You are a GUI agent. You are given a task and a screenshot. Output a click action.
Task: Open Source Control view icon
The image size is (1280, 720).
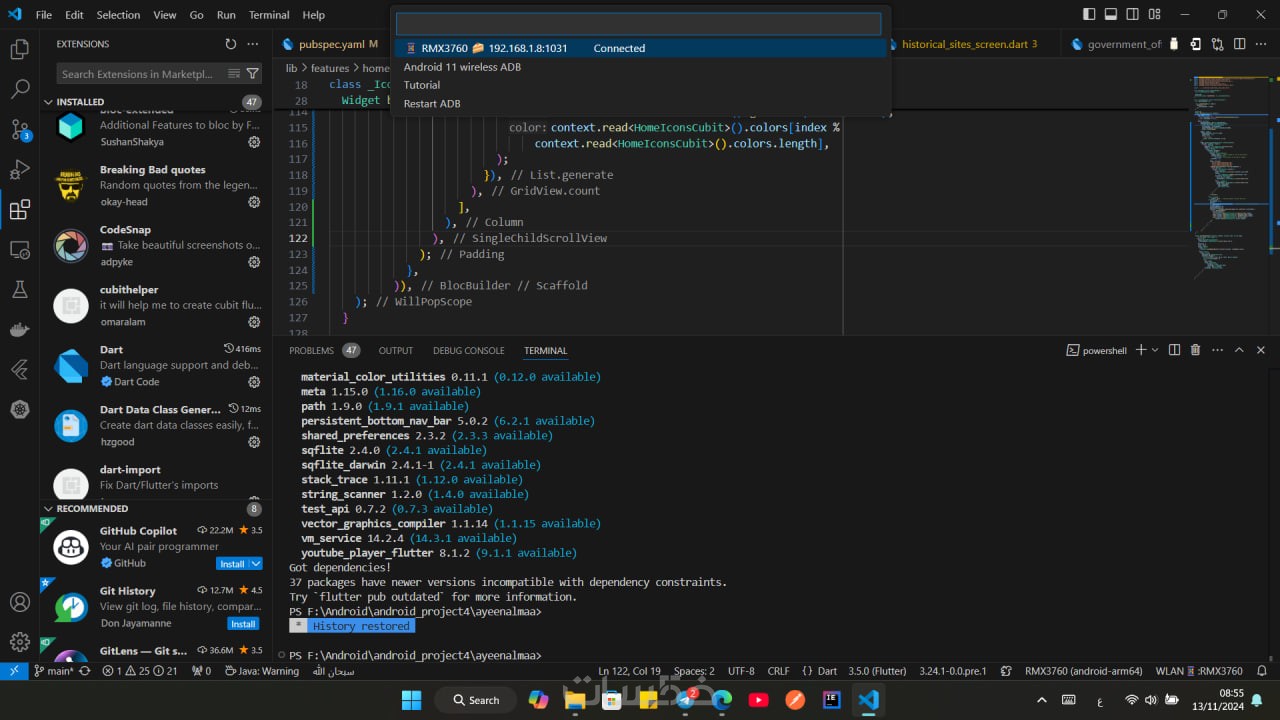pos(19,129)
